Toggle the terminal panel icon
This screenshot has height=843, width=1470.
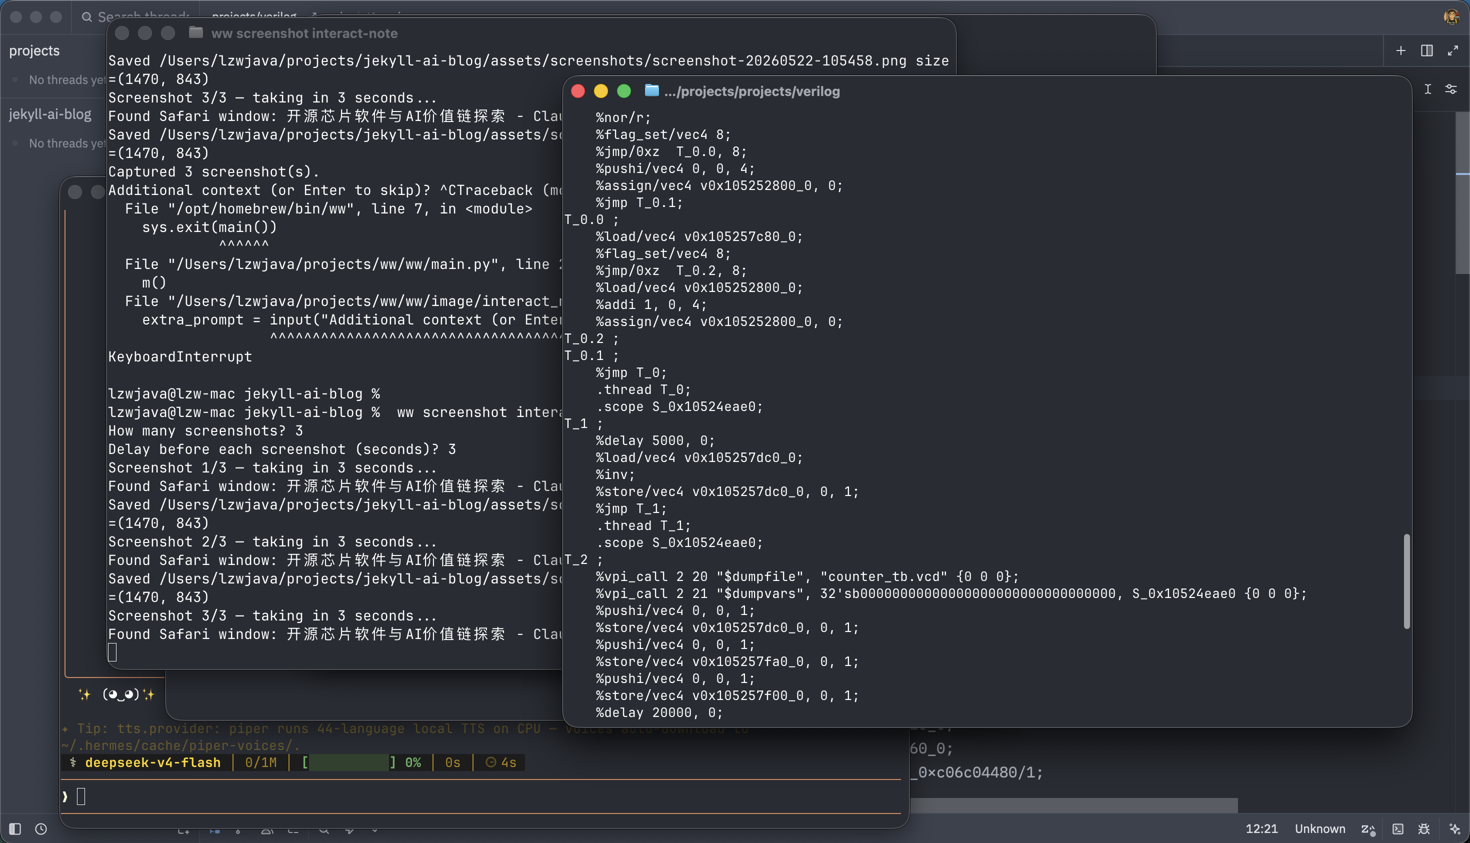[x=1398, y=829]
